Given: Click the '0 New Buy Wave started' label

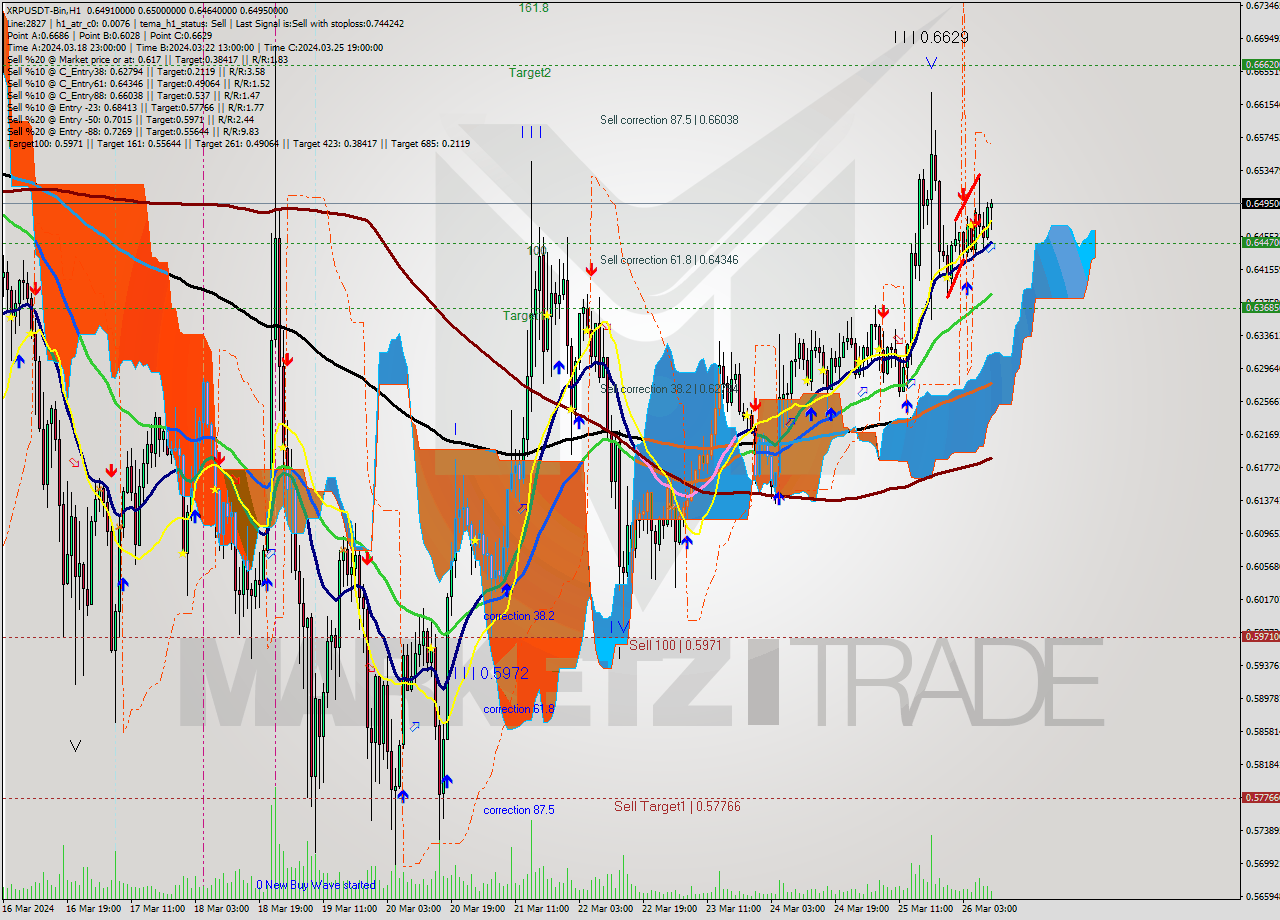Looking at the screenshot, I should pos(316,885).
